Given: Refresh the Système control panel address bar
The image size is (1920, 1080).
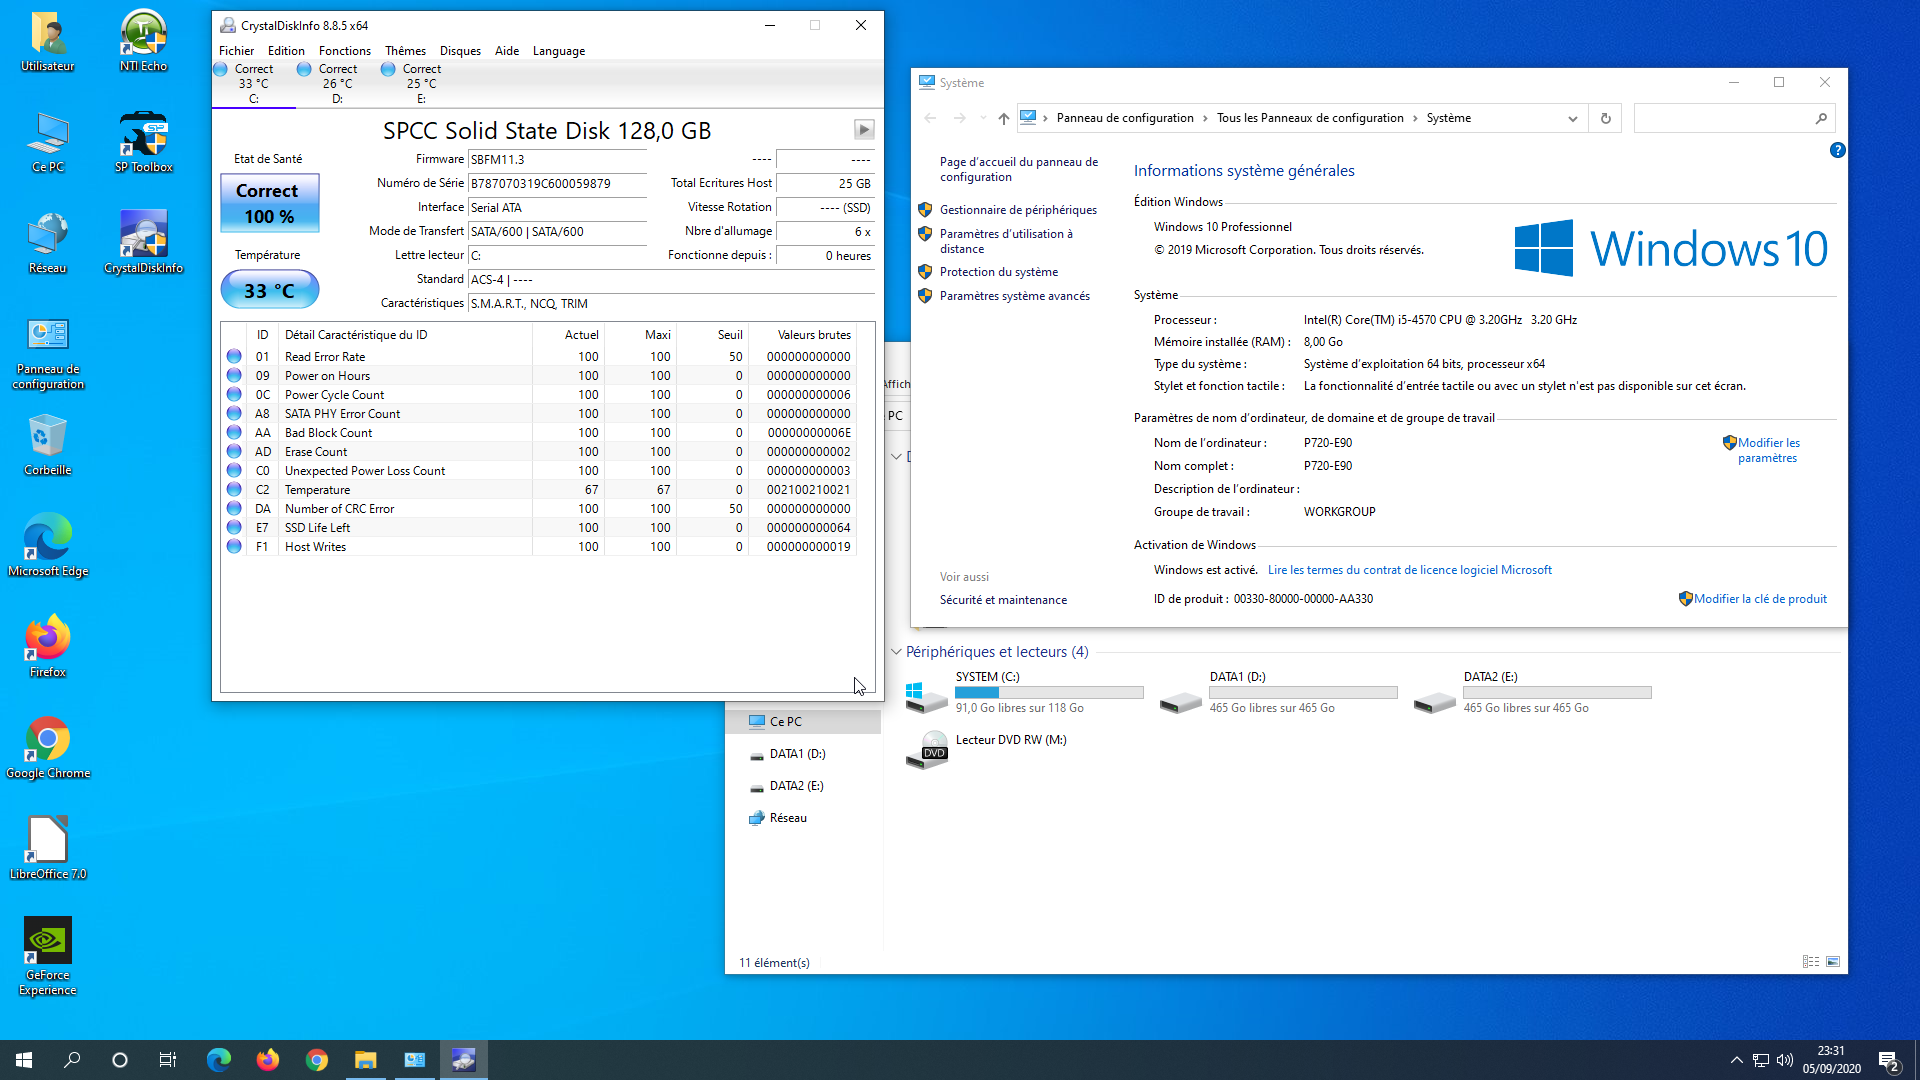Looking at the screenshot, I should point(1606,118).
